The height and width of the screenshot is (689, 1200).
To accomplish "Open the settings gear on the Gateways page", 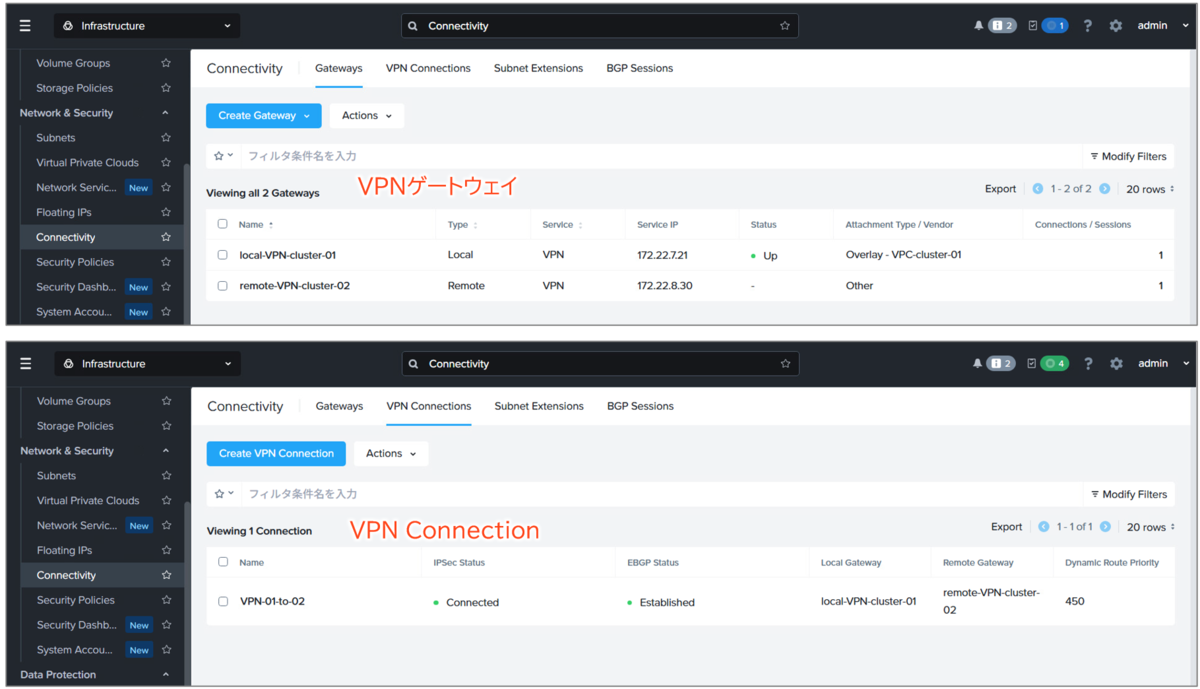I will [1116, 26].
